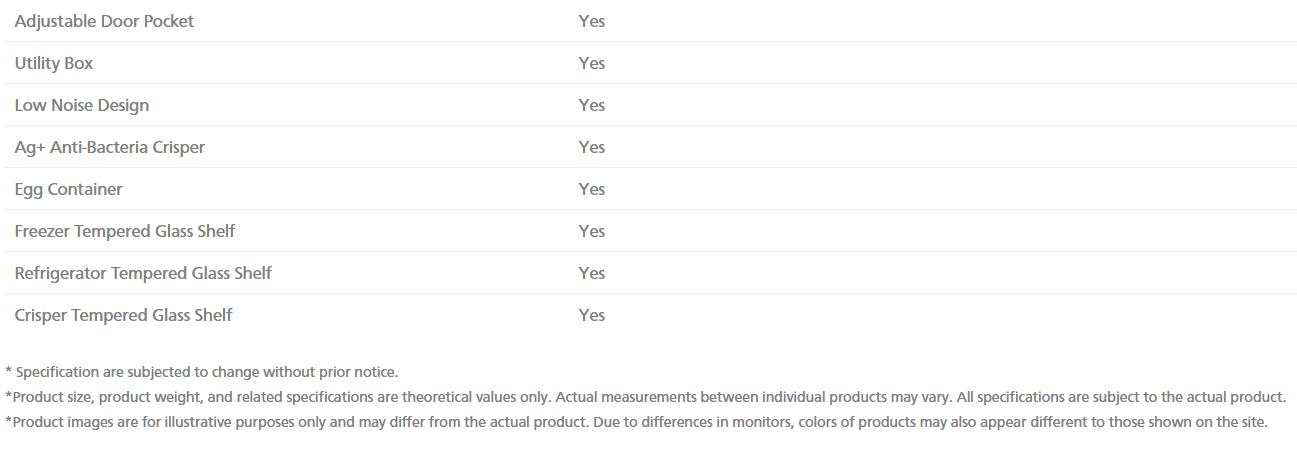Screen dimensions: 1297x468
Task: Select the Yes value for Egg Container
Action: (592, 189)
